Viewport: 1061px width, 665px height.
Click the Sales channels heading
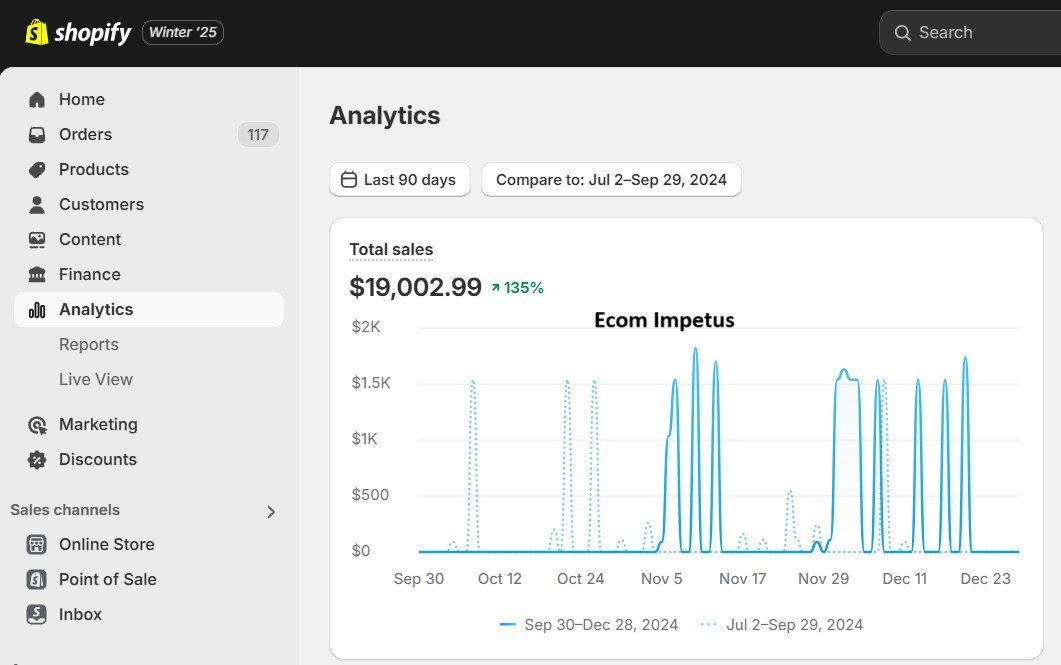coord(65,510)
